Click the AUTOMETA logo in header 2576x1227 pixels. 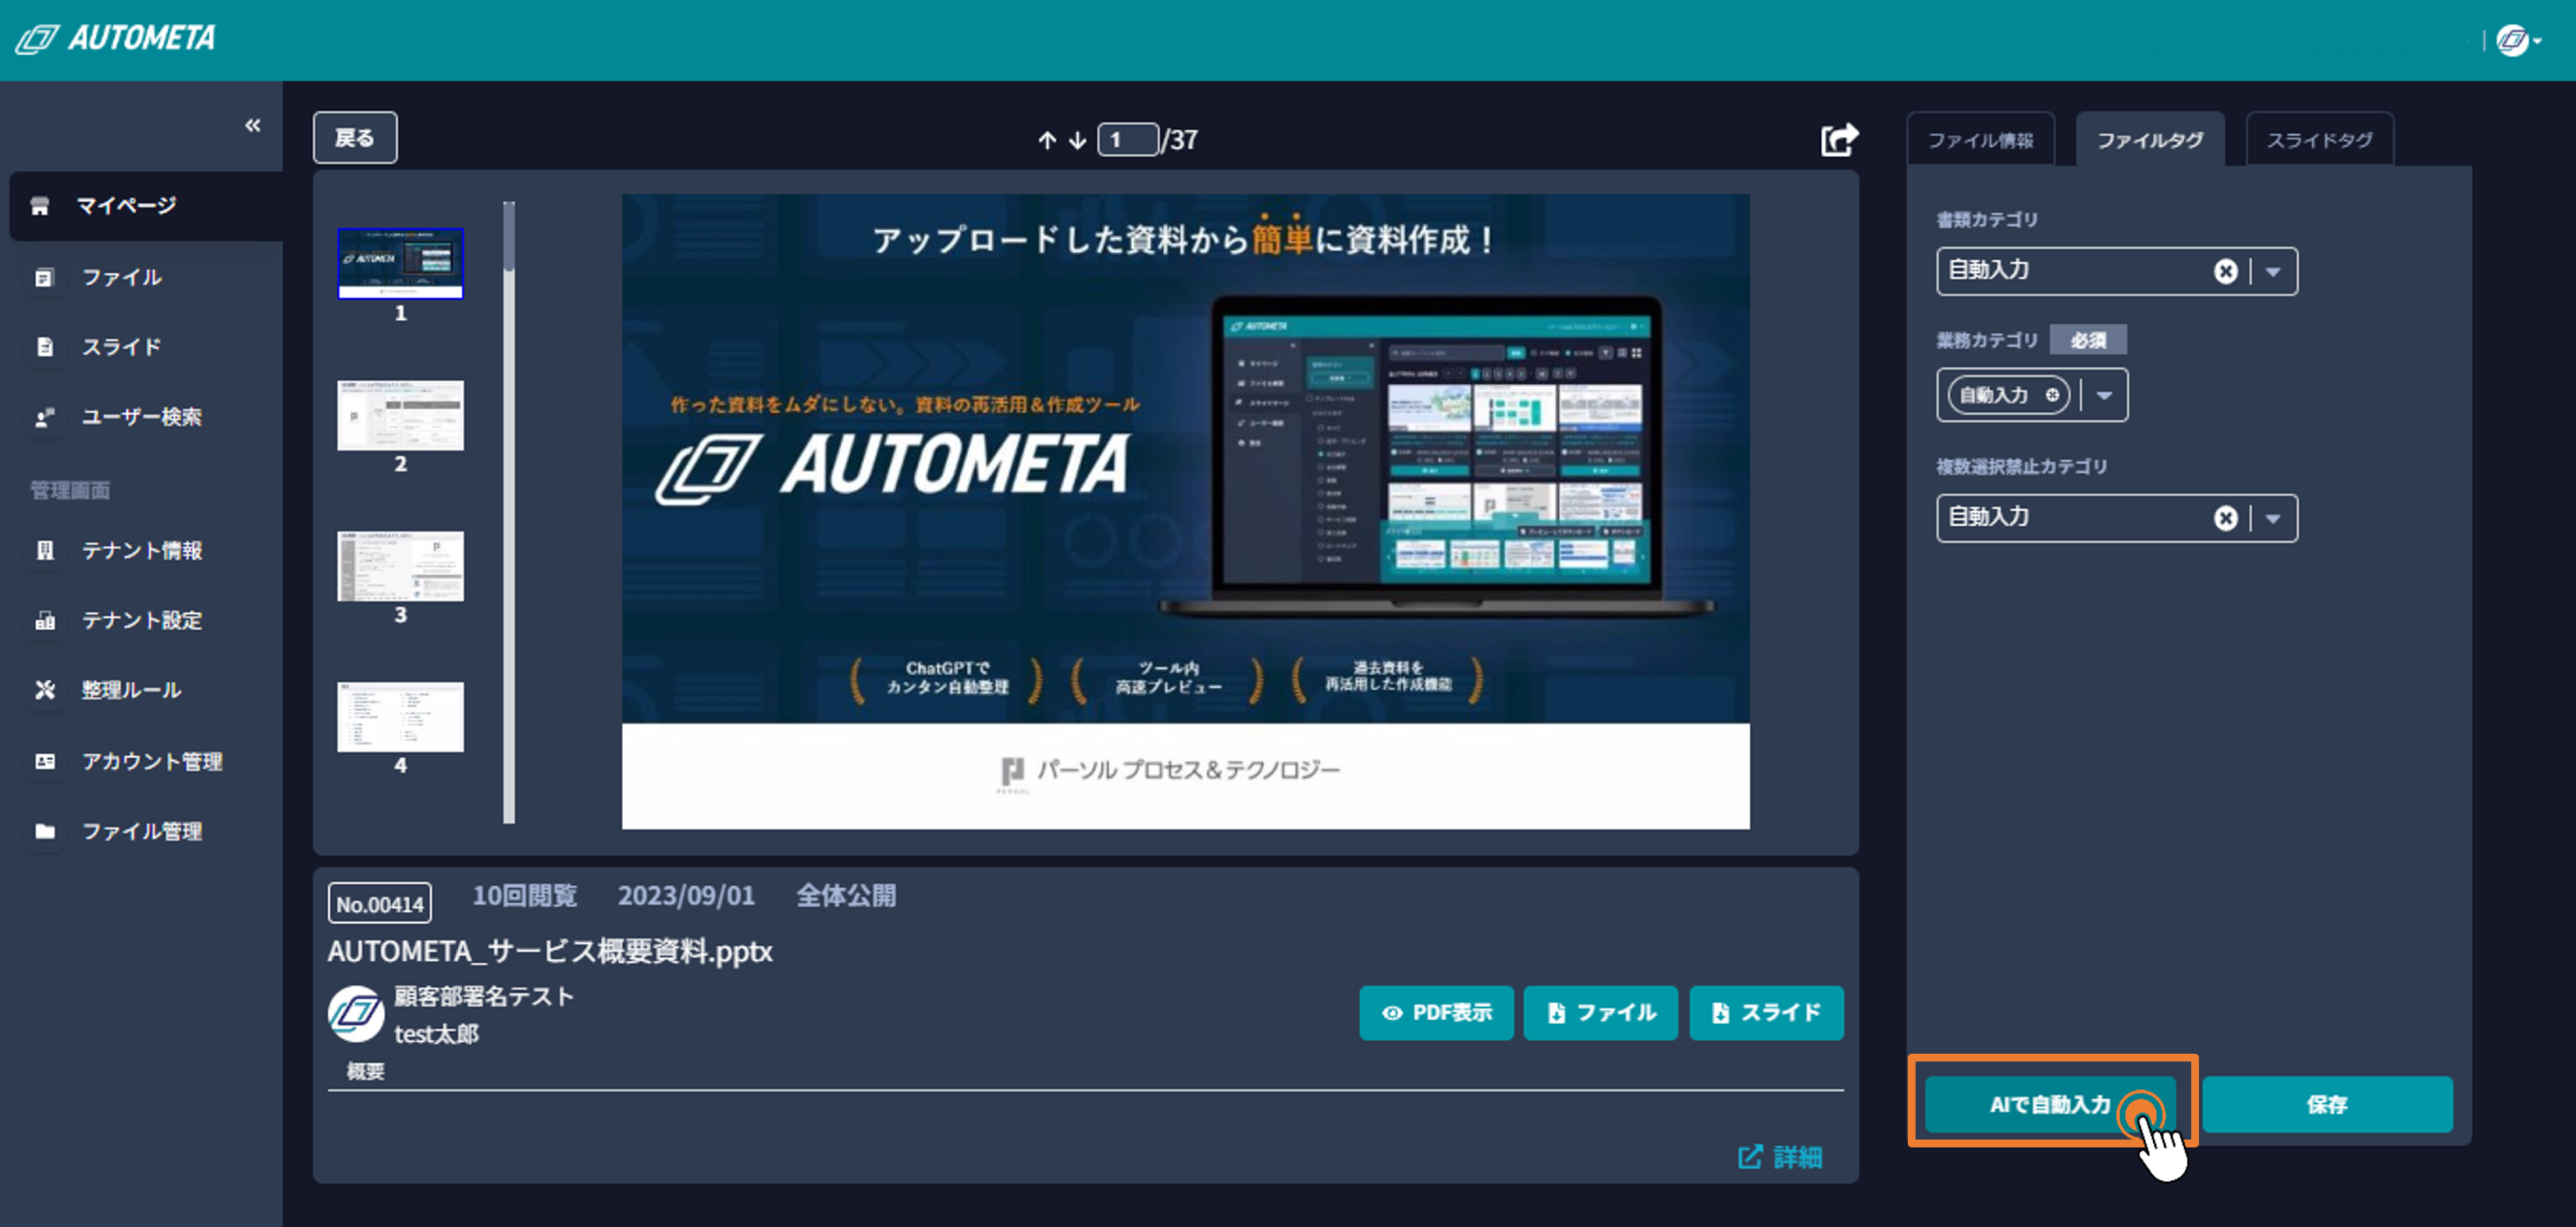click(115, 39)
